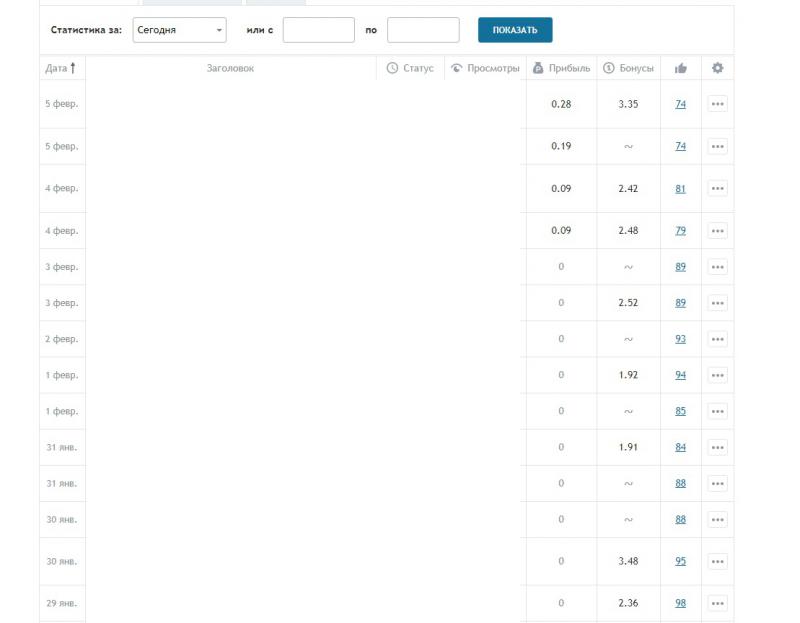Screen dimensions: 800x623
Task: Open link 88 in the 30 янв. row
Action: [x=681, y=519]
